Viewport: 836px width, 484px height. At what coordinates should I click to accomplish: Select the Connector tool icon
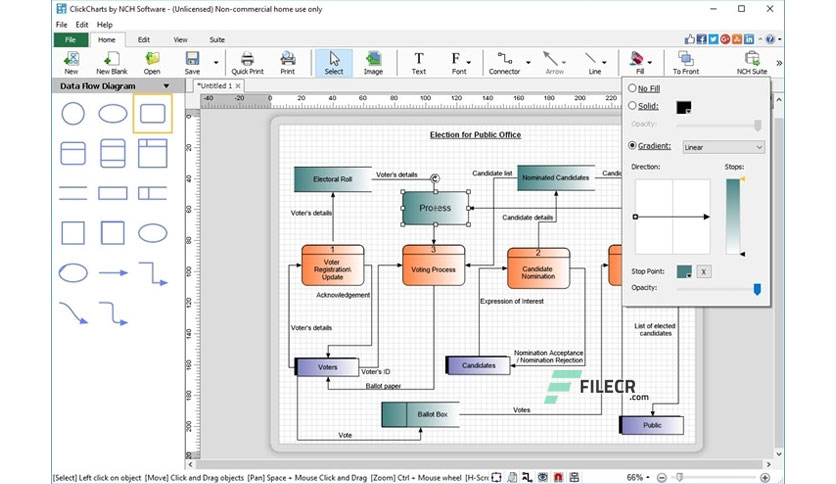tap(504, 58)
